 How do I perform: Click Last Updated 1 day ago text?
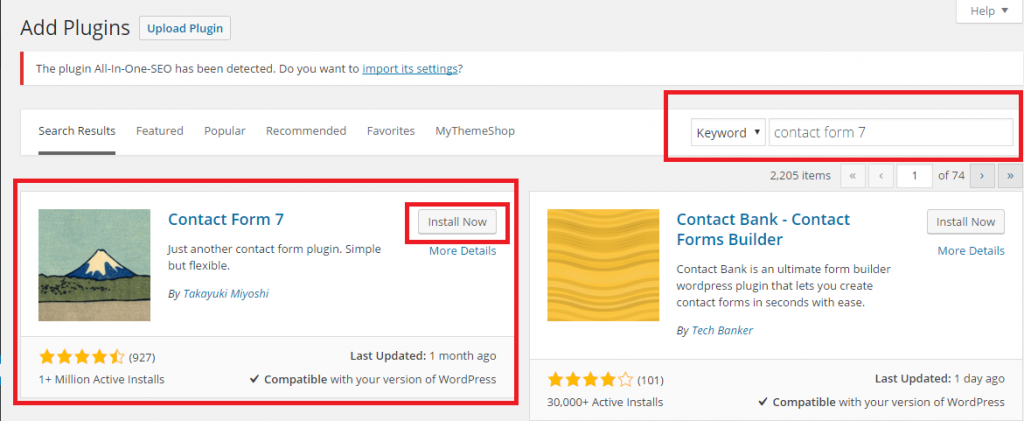coord(939,379)
